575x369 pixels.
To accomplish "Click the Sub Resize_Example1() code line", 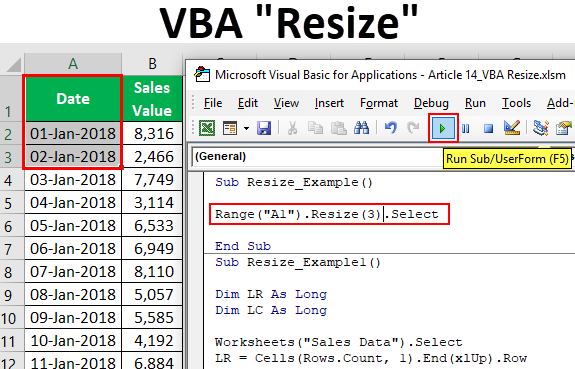I will click(x=298, y=262).
